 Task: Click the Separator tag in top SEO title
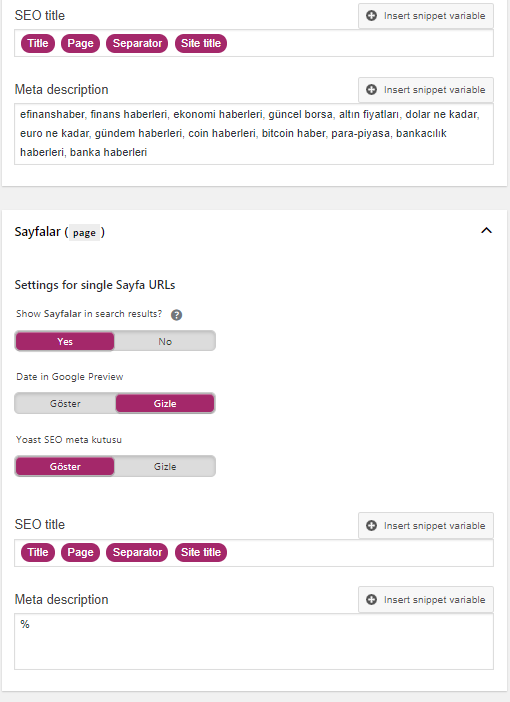click(x=137, y=43)
